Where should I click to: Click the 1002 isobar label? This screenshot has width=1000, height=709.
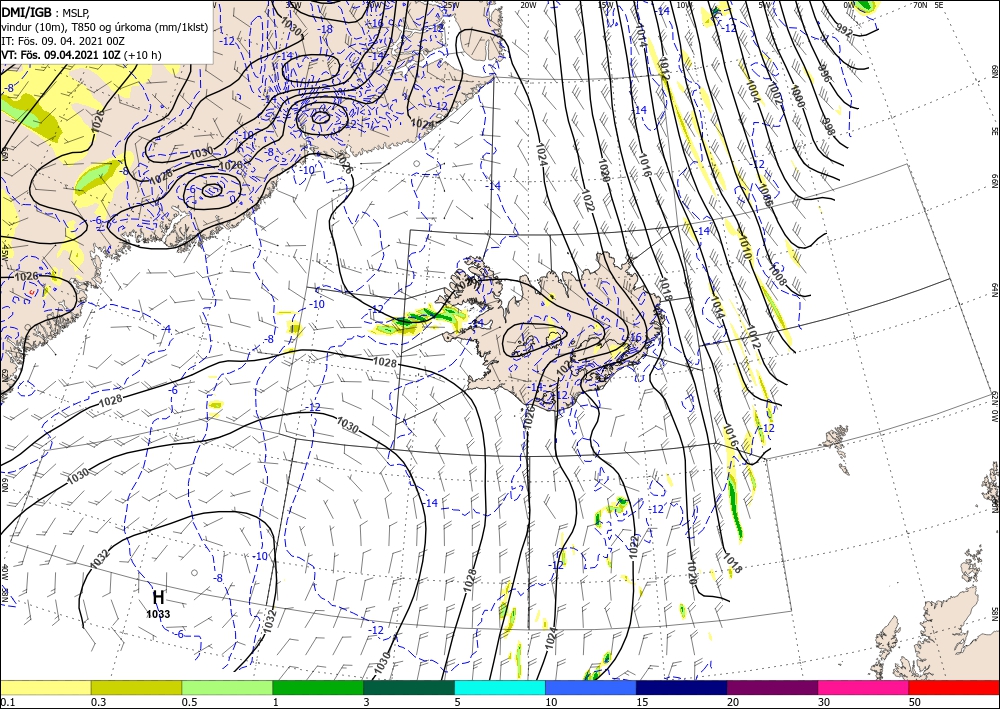click(776, 94)
